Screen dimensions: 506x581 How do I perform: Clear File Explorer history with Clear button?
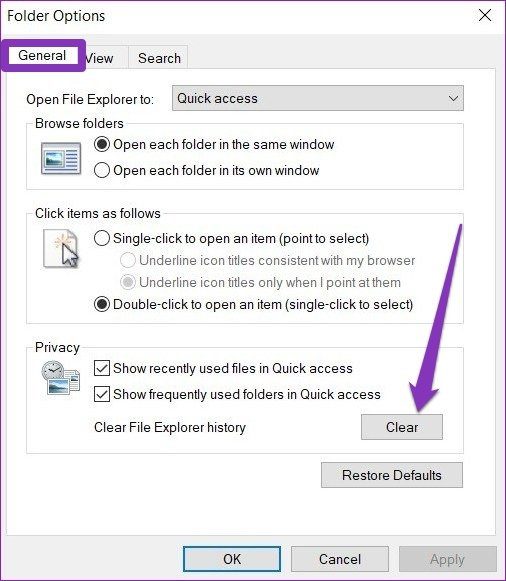402,427
